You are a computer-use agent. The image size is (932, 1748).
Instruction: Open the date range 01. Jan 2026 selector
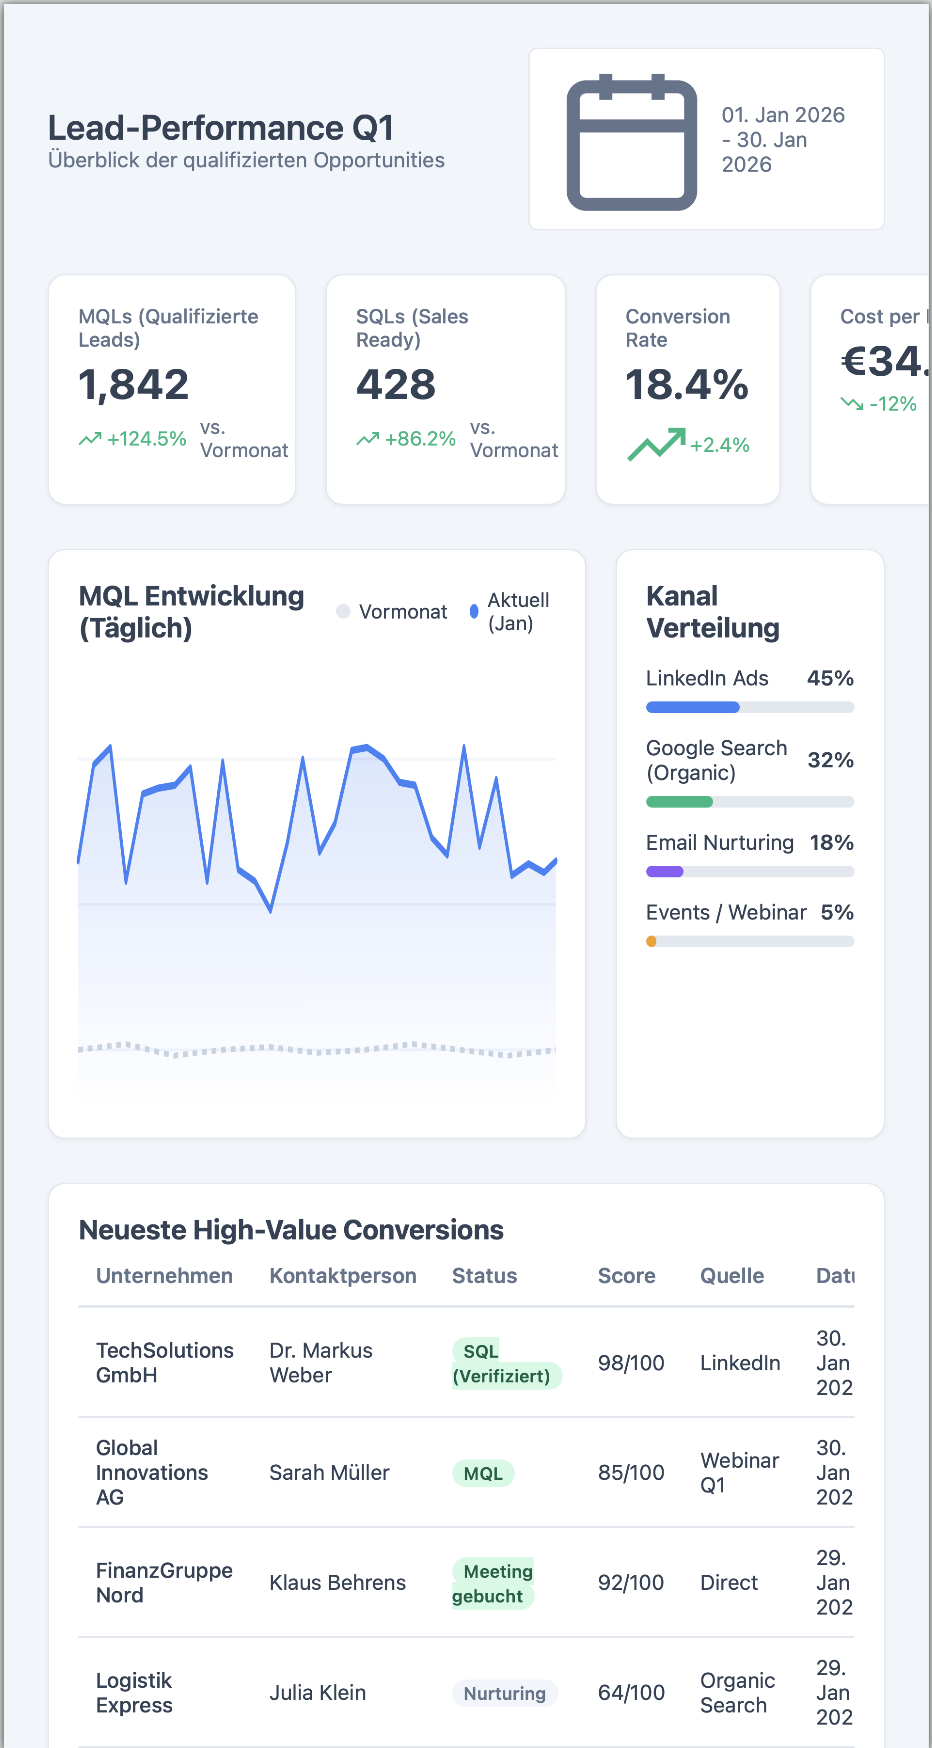coord(783,140)
